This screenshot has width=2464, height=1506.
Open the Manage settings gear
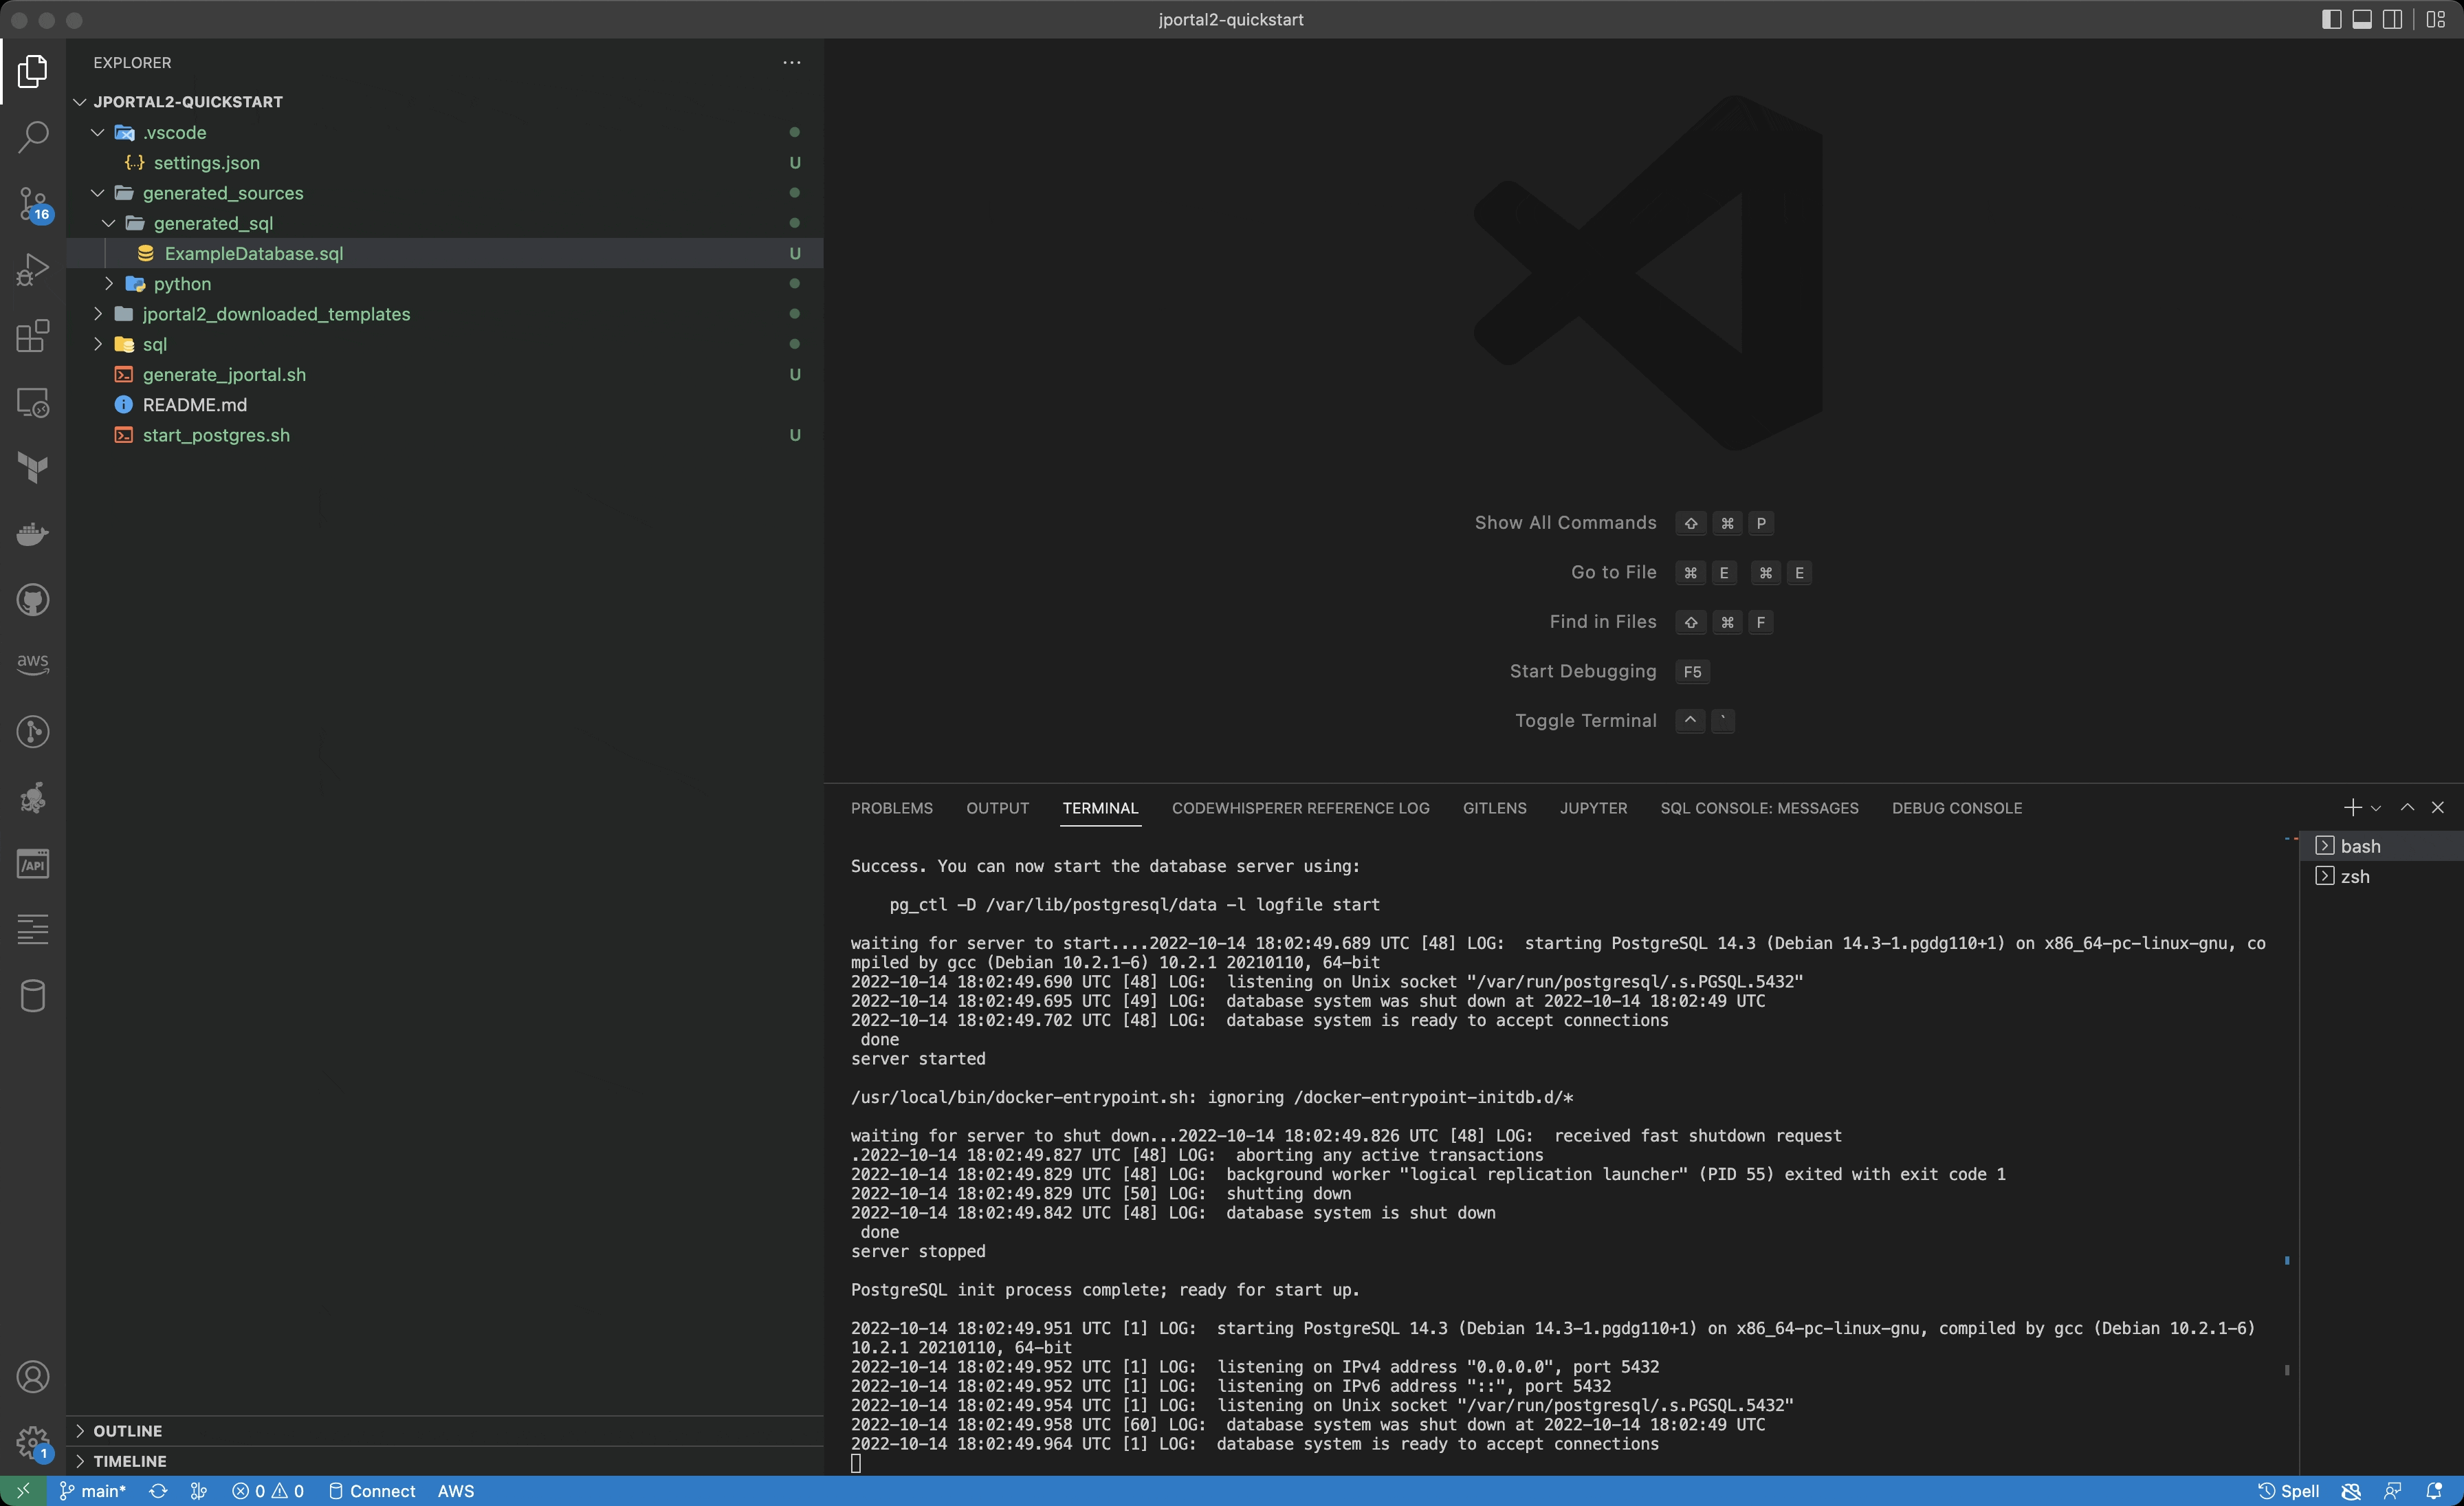(x=33, y=1443)
